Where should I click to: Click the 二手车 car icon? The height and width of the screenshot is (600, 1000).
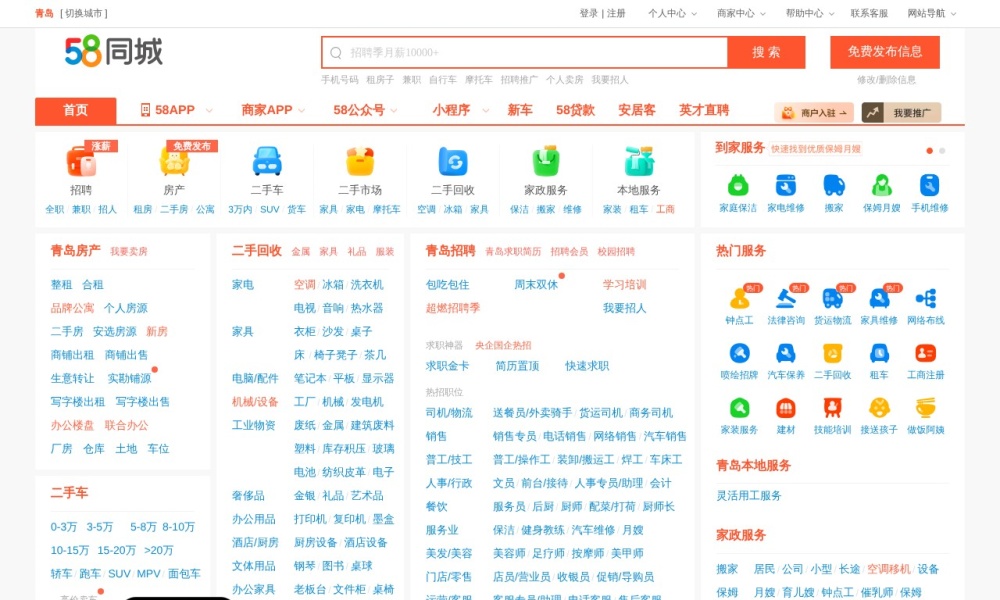coord(267,161)
